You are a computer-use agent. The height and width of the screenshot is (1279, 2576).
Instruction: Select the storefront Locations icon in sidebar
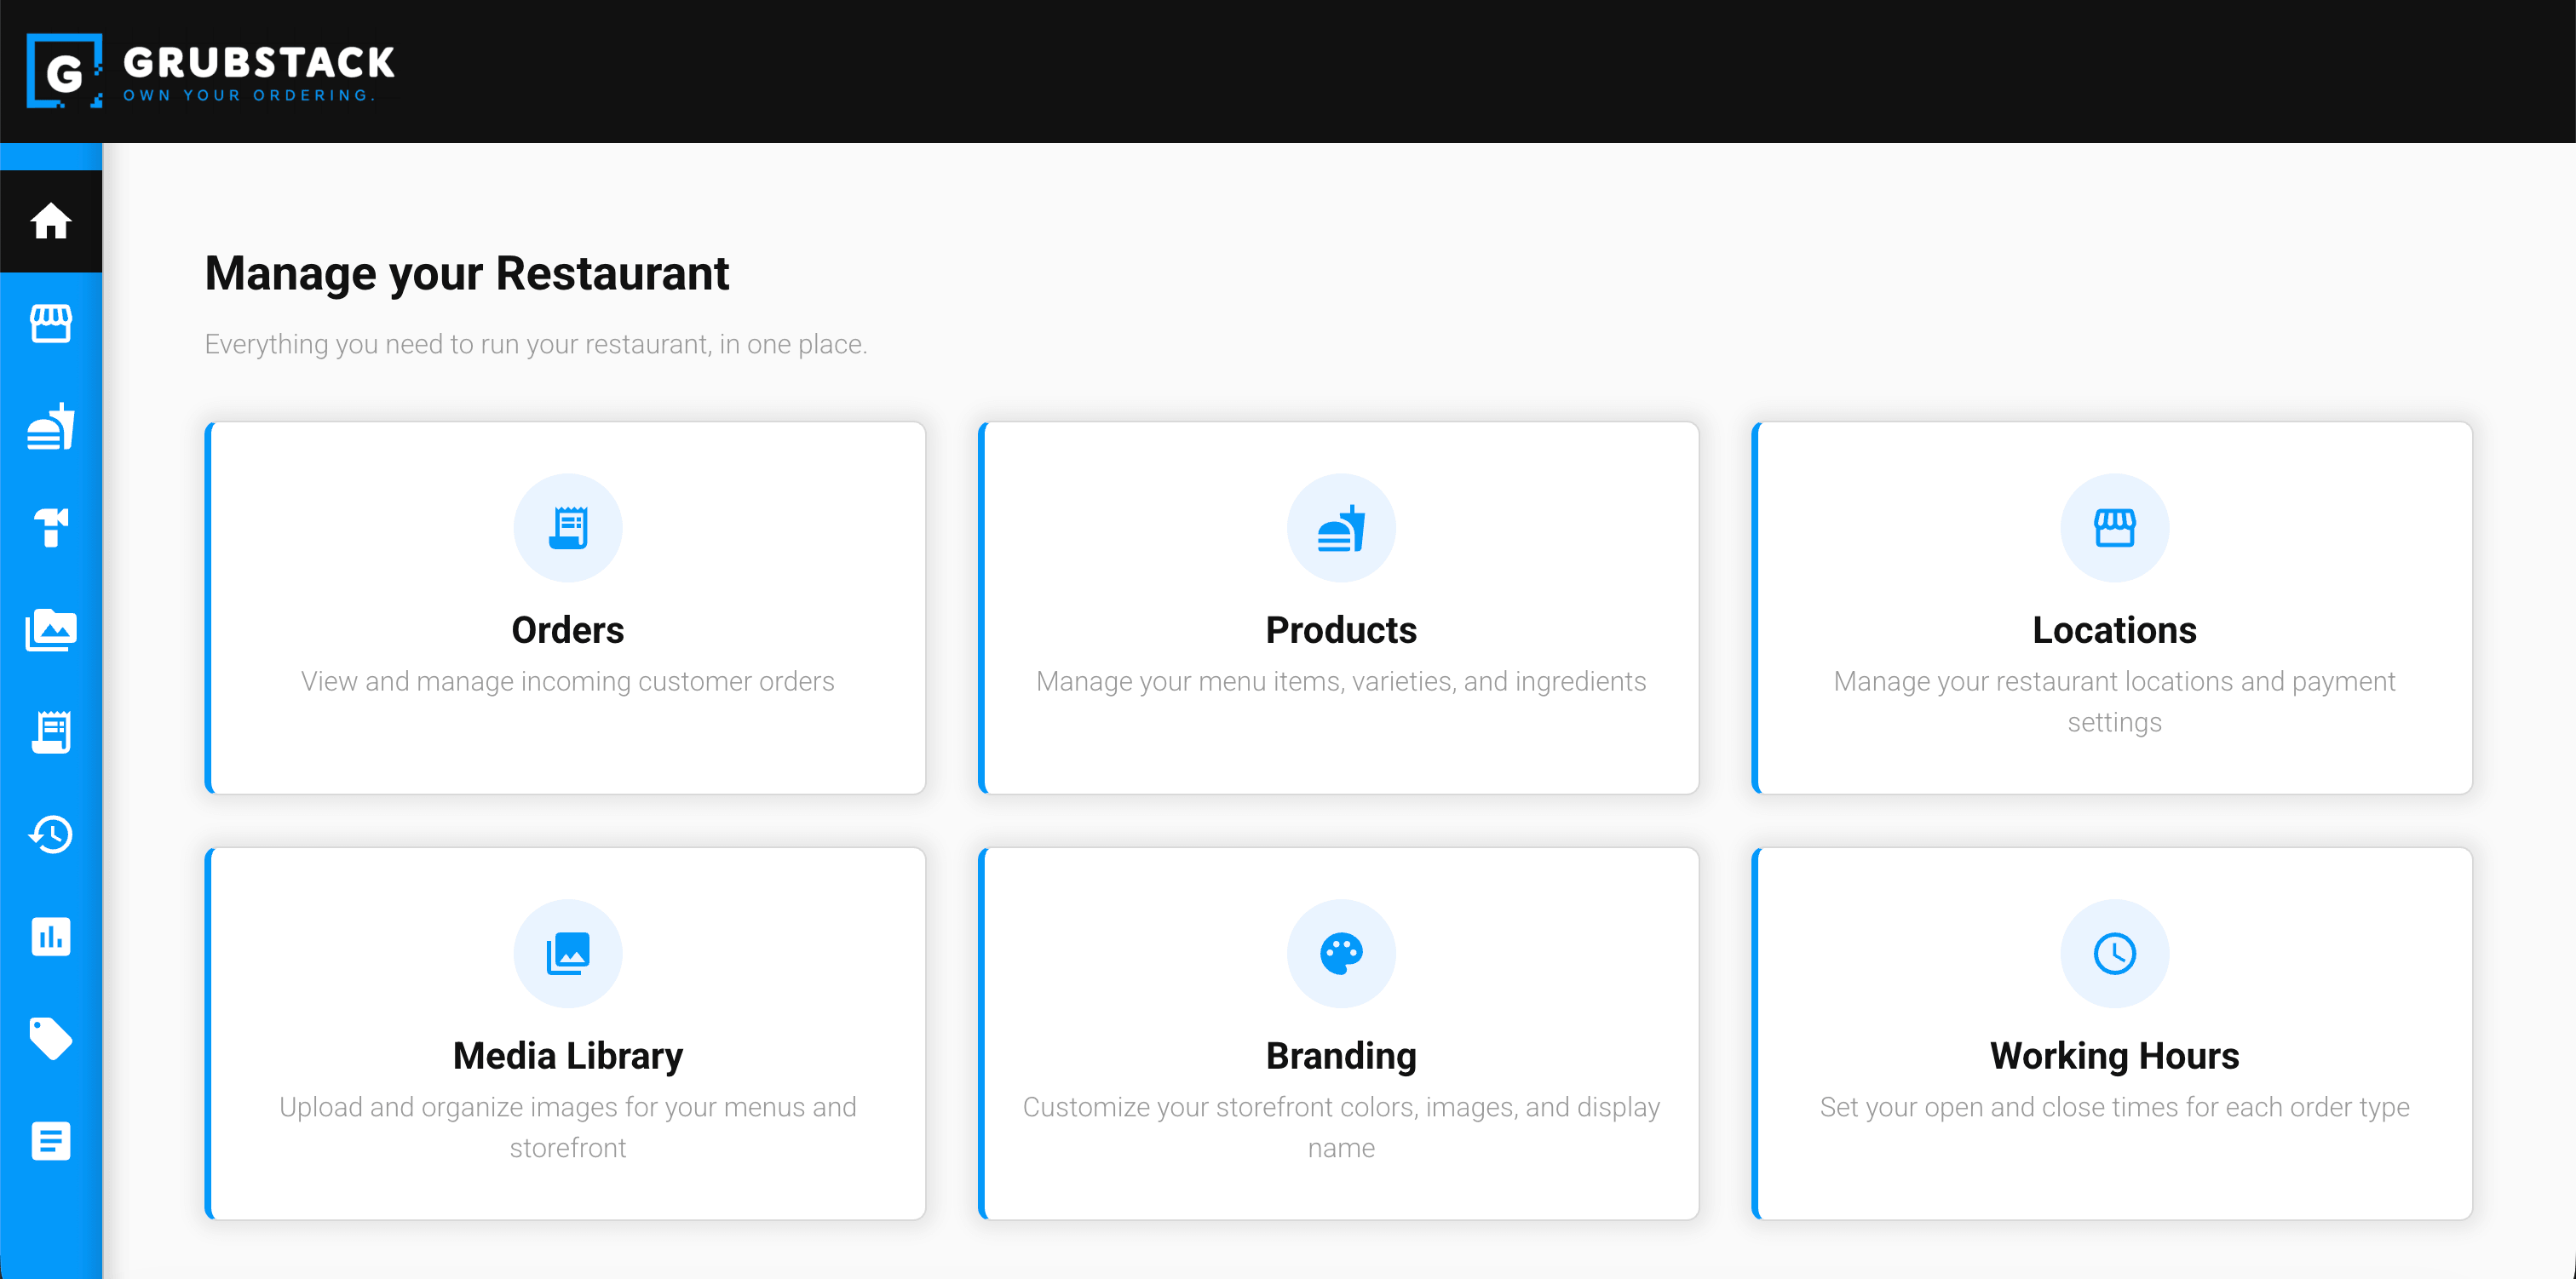click(x=51, y=324)
